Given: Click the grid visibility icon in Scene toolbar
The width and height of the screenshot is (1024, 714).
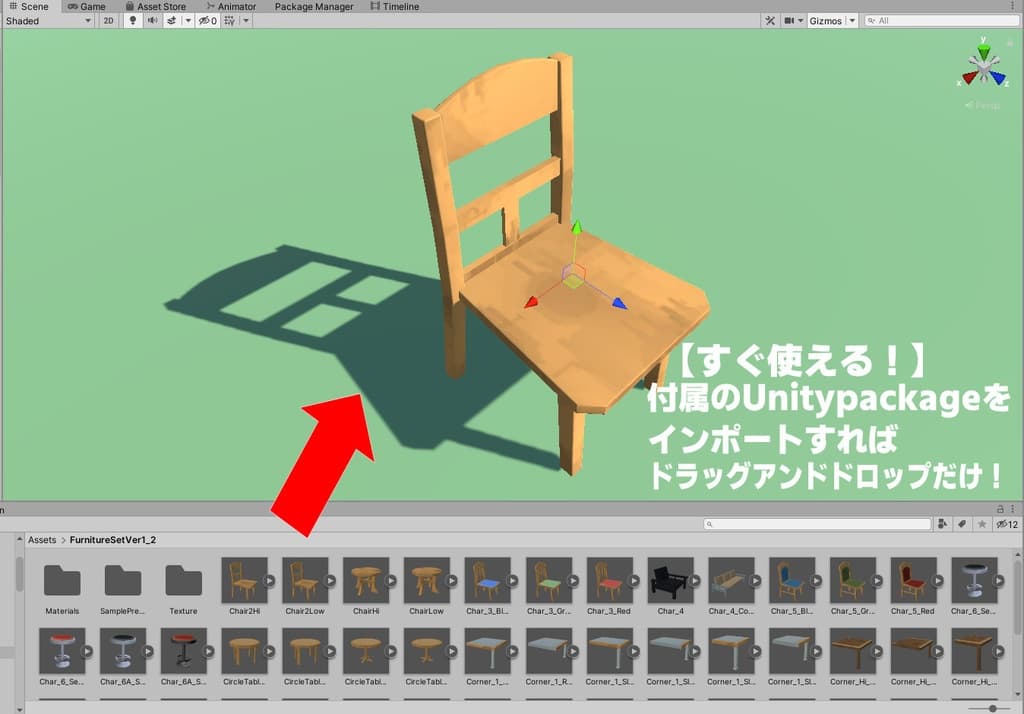Looking at the screenshot, I should click(230, 20).
